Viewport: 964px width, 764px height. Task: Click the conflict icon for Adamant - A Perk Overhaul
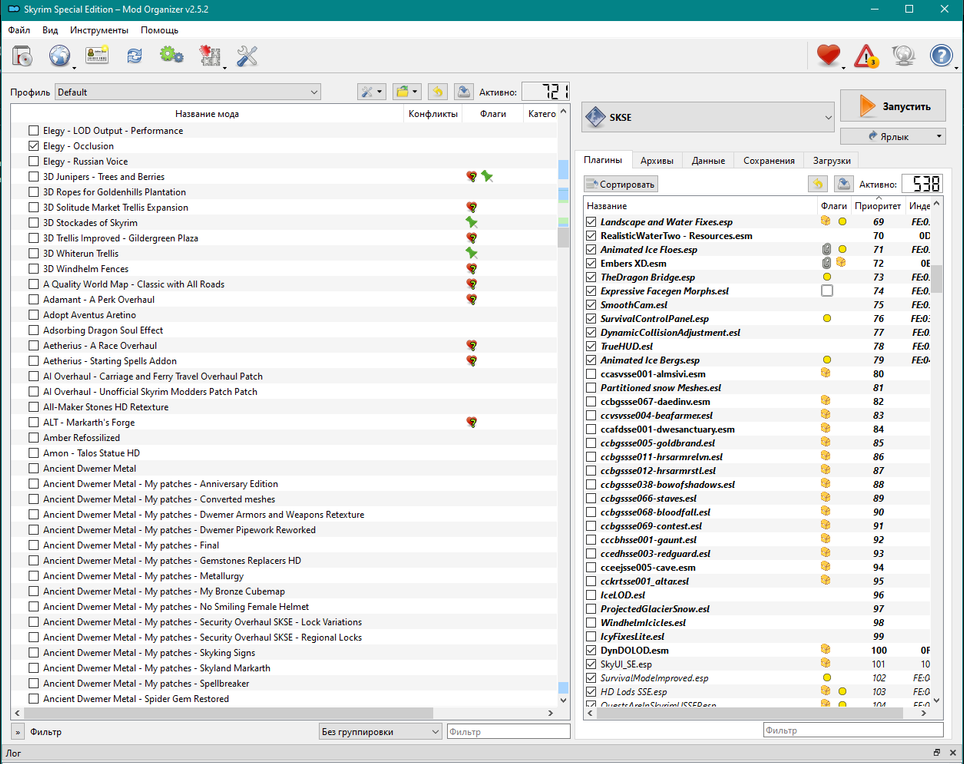tap(472, 299)
